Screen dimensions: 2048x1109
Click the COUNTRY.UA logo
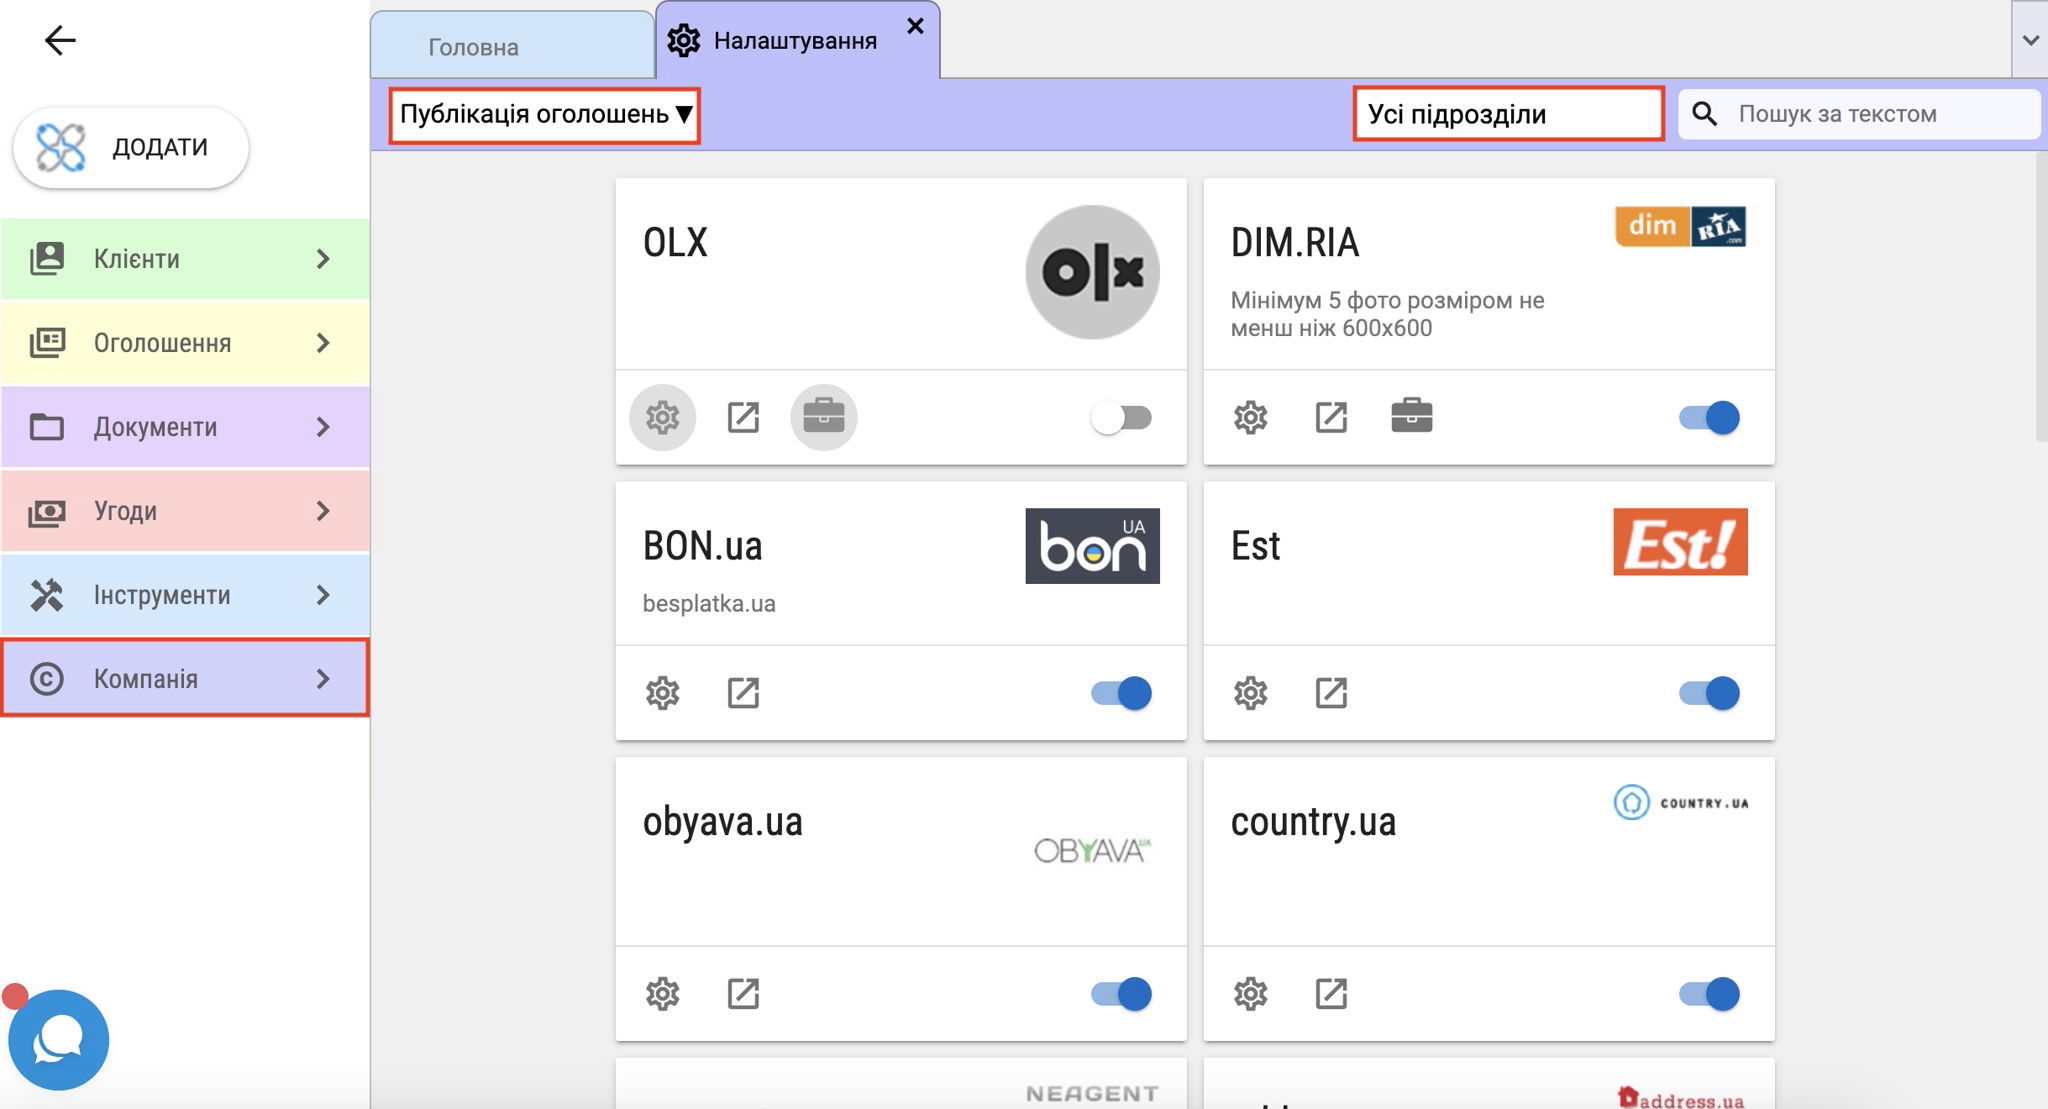(1681, 802)
